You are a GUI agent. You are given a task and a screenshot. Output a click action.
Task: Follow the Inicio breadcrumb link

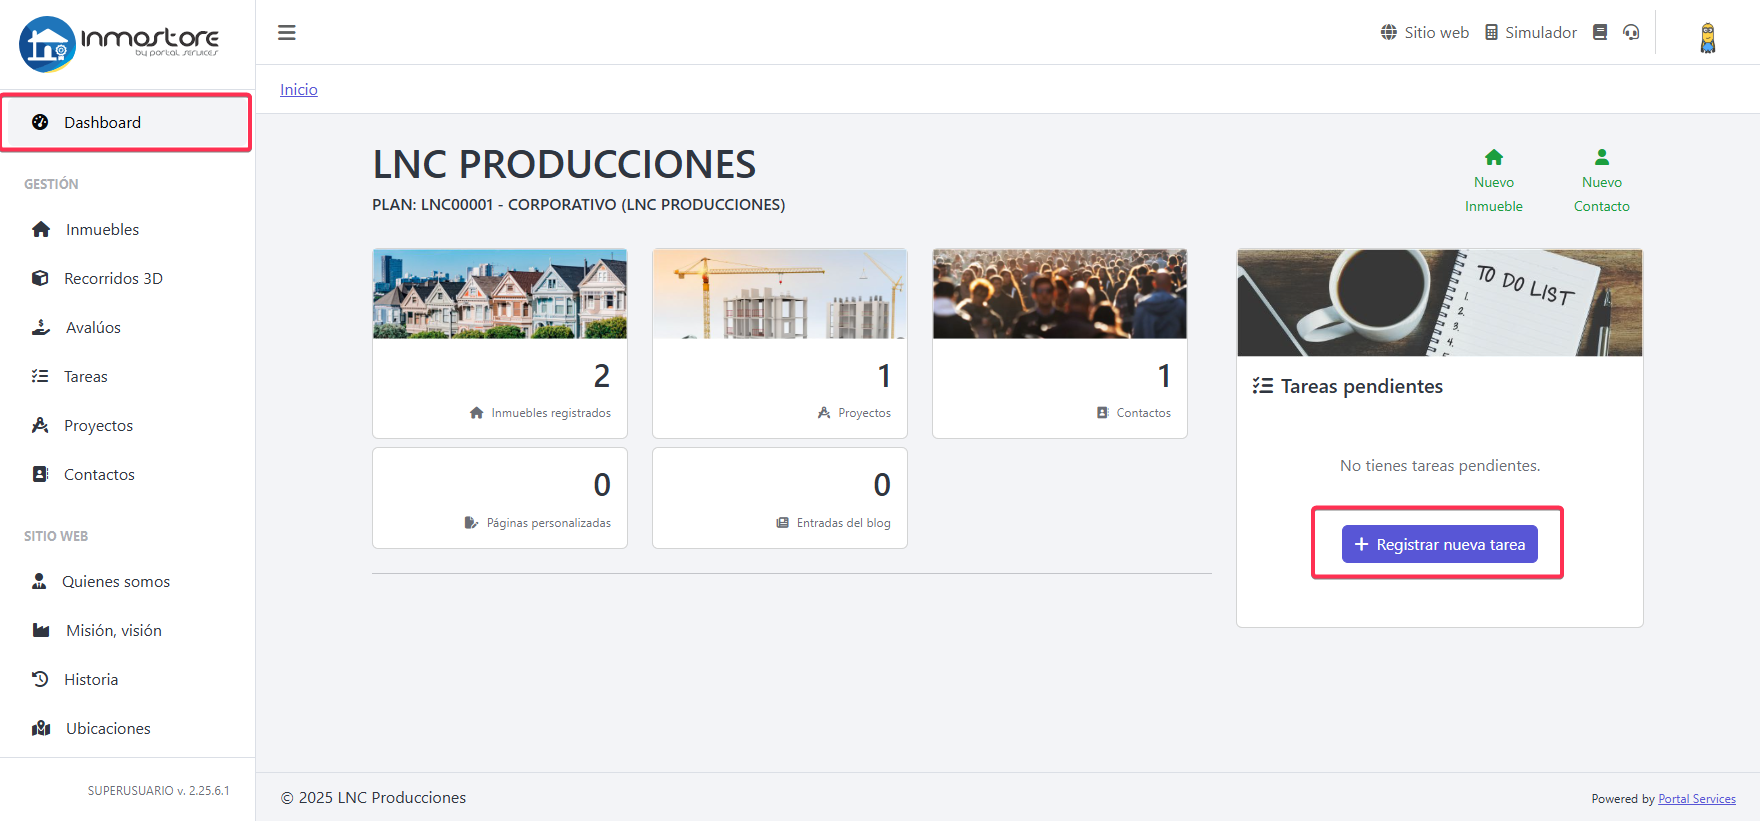coord(298,89)
